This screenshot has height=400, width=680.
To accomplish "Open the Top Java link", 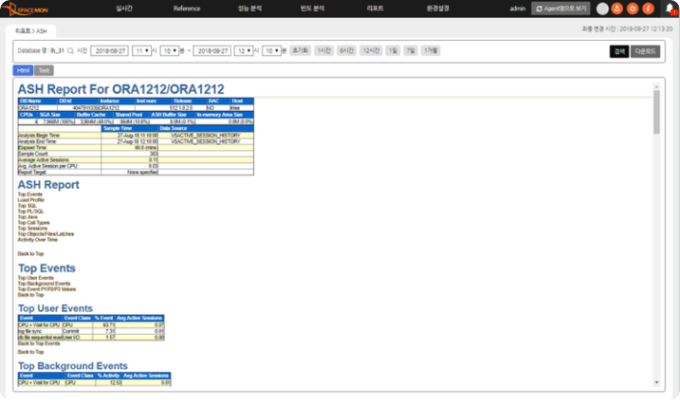I will tap(27, 217).
